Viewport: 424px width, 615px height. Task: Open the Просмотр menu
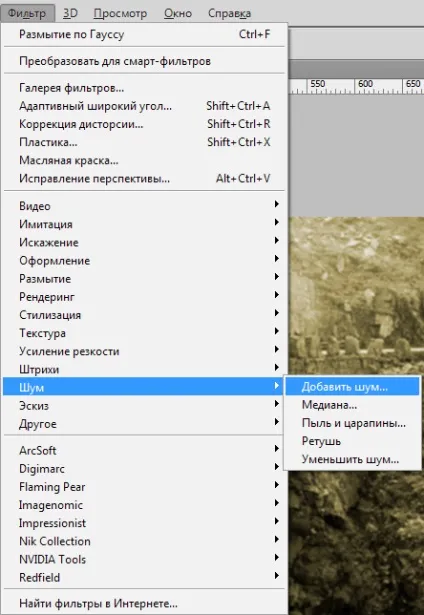[x=120, y=13]
